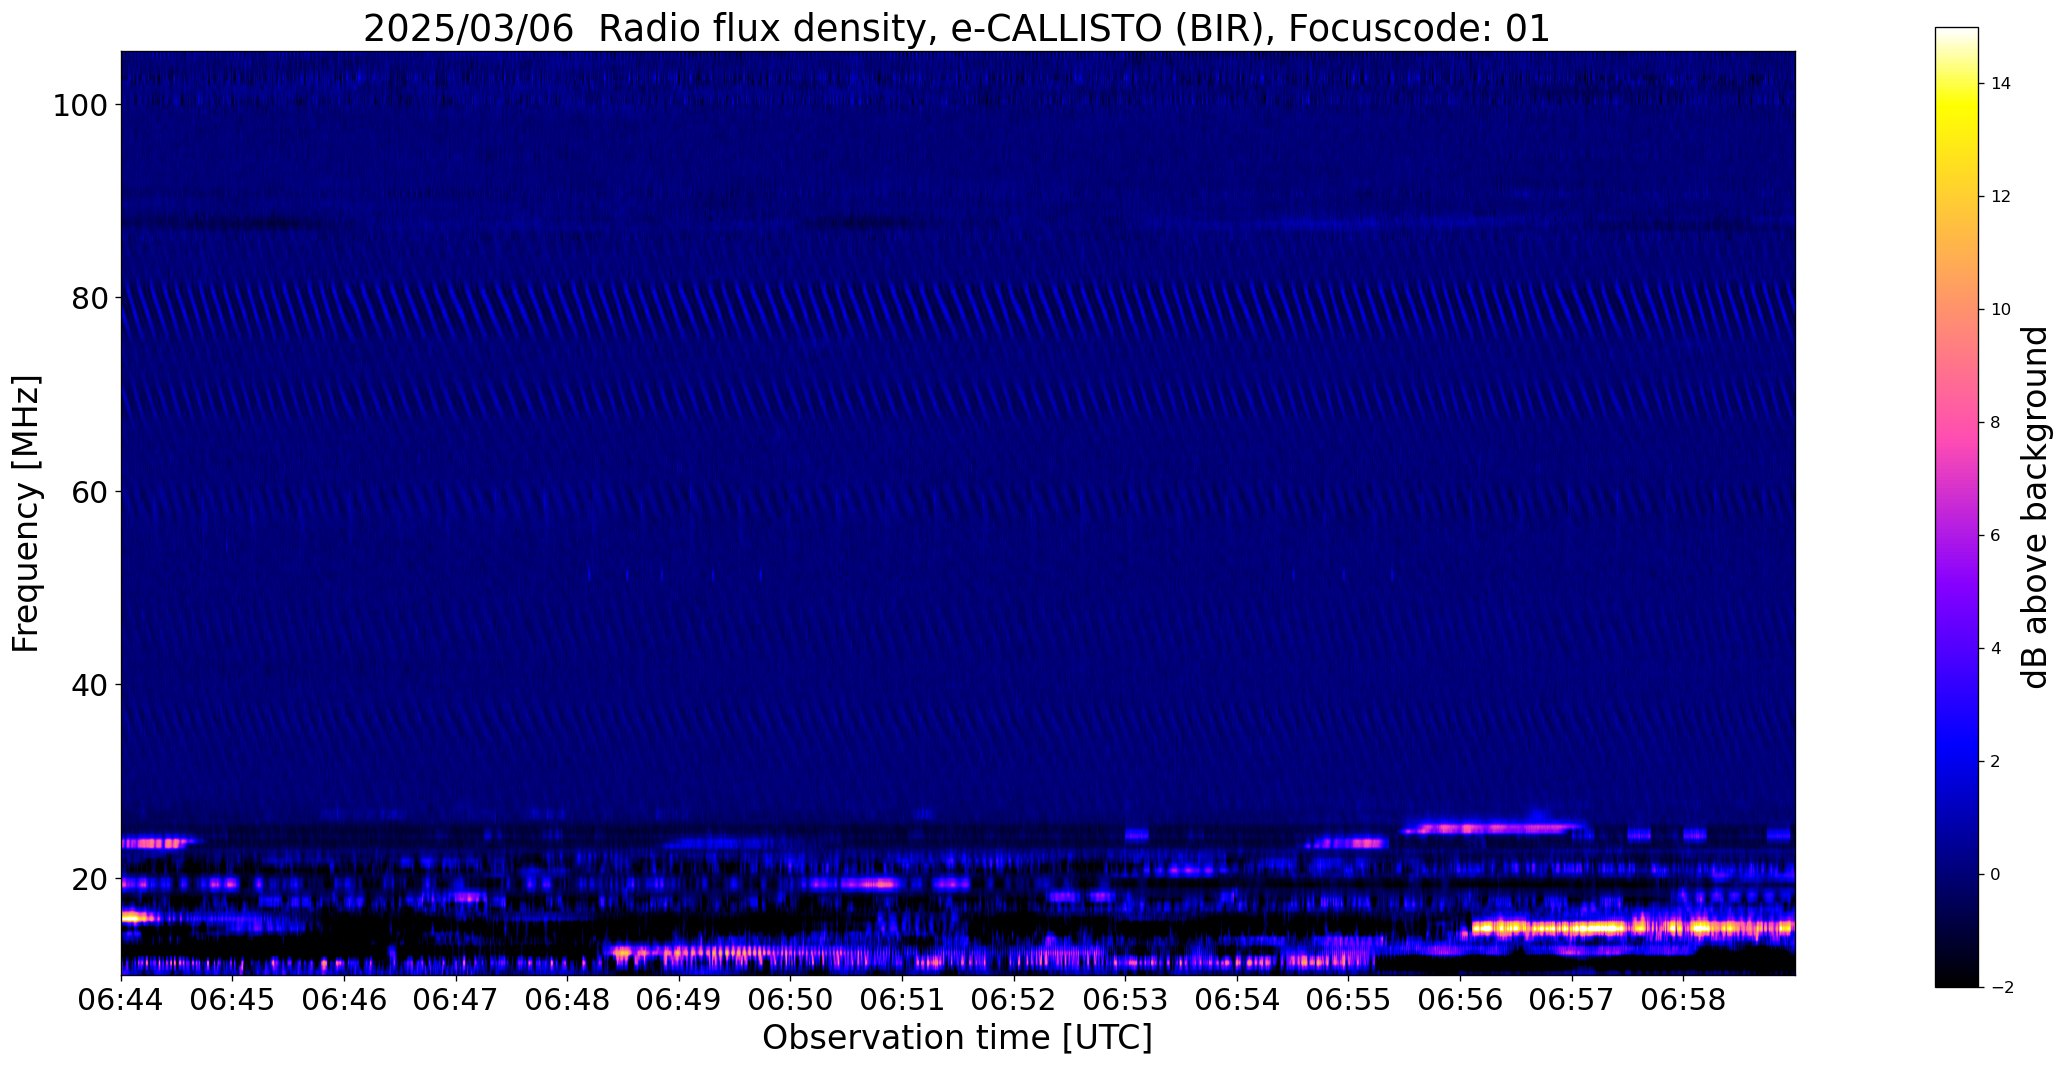Click the 0 colorbar tick label
Image resolution: width=2066 pixels, height=1067 pixels.
(x=1995, y=875)
